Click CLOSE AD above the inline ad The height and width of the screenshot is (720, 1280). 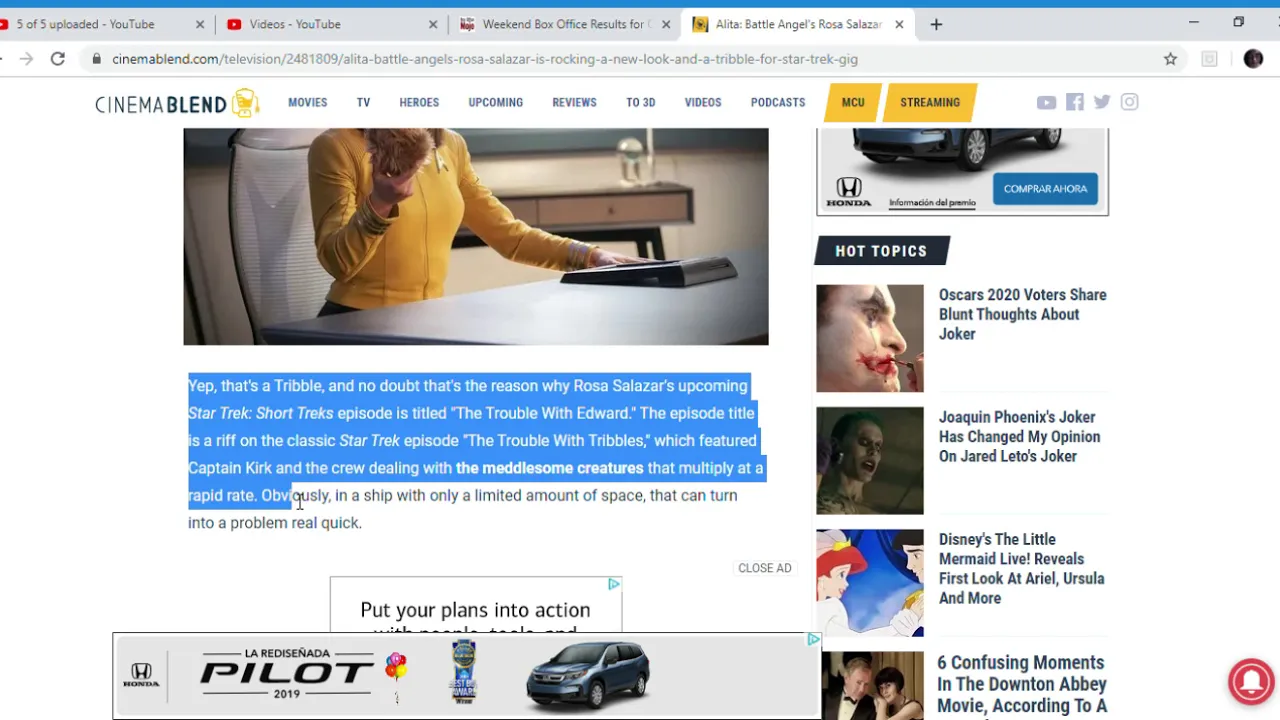764,568
